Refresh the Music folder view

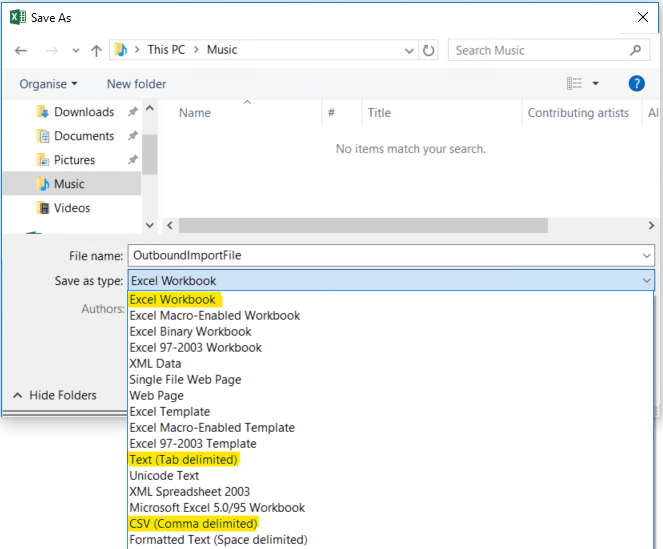click(x=428, y=50)
